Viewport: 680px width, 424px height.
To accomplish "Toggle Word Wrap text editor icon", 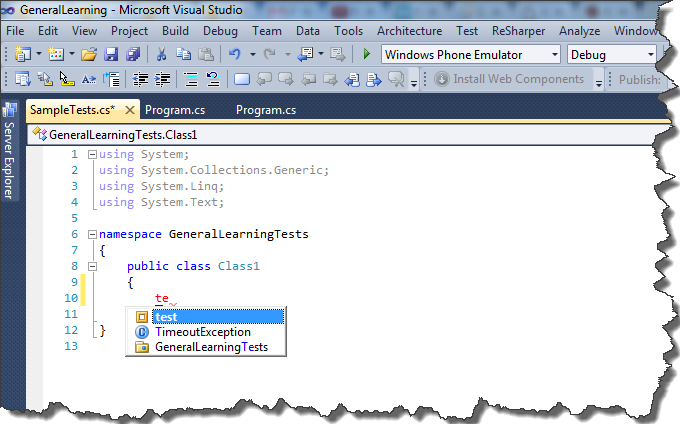I will pos(111,79).
